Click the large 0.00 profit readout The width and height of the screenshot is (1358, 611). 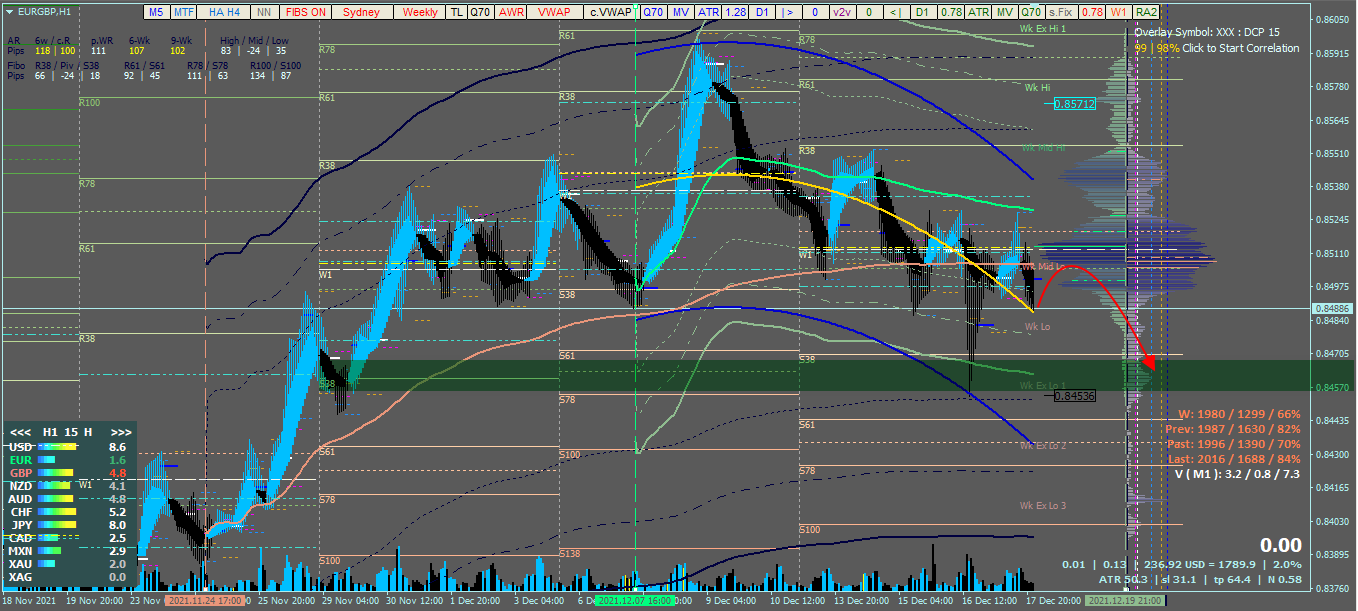tap(1280, 545)
